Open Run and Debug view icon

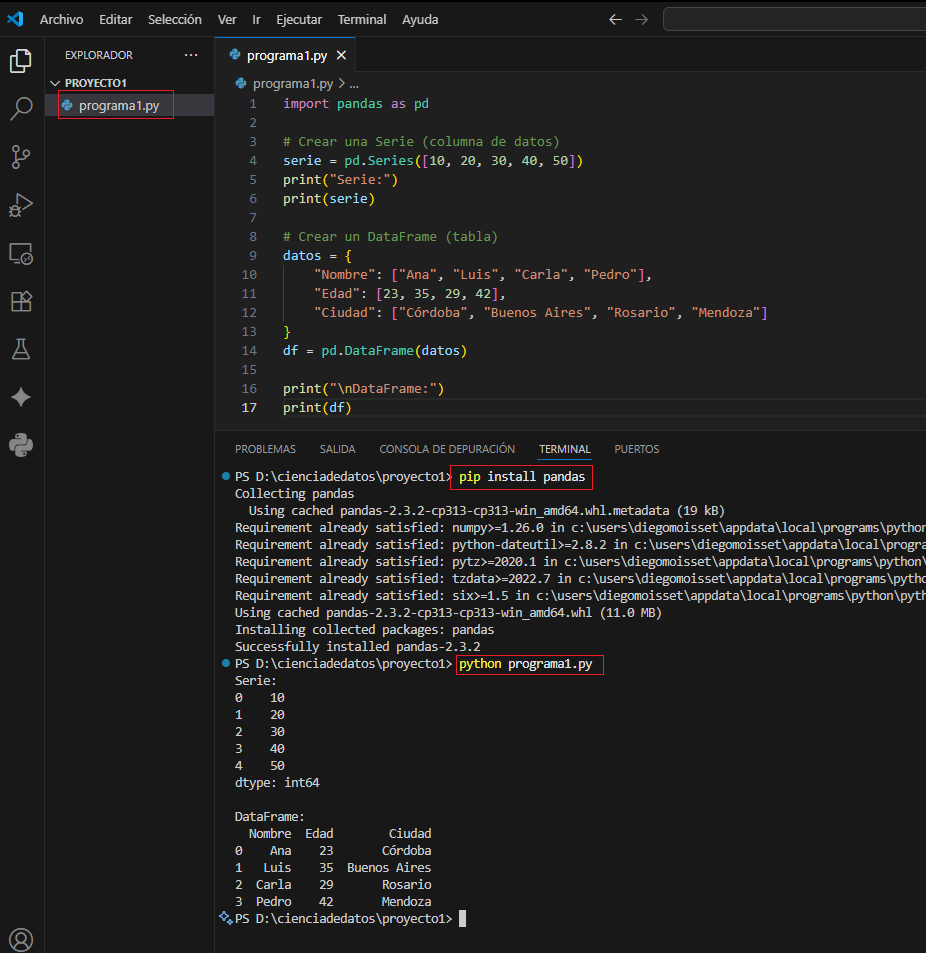click(20, 205)
